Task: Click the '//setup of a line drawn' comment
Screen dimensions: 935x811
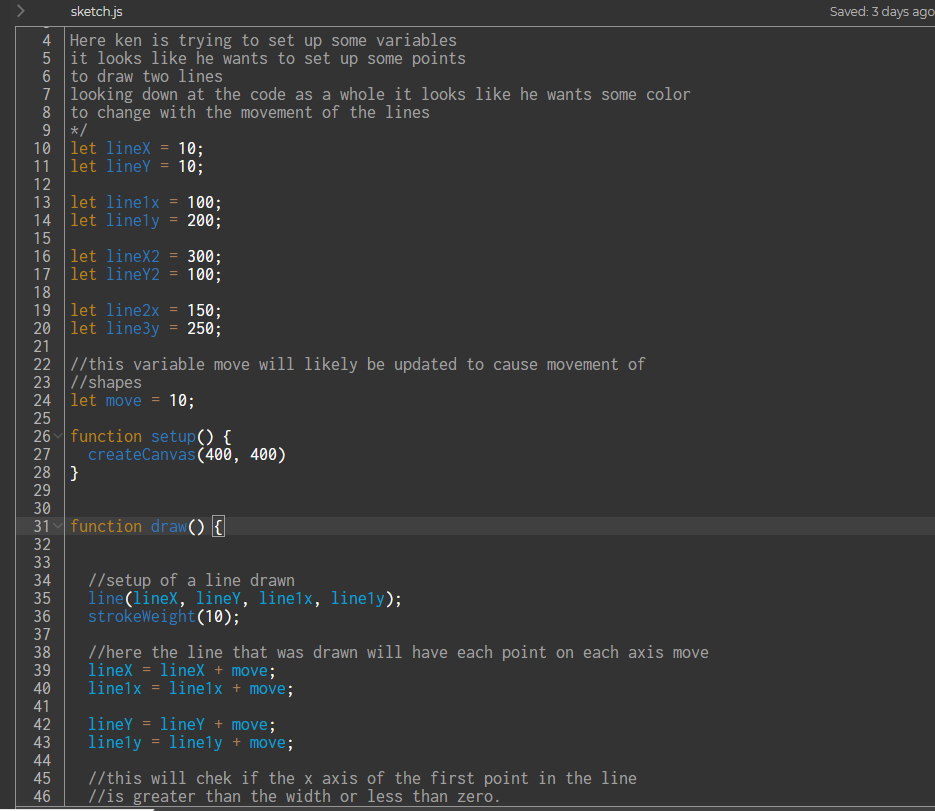Action: [x=191, y=581]
